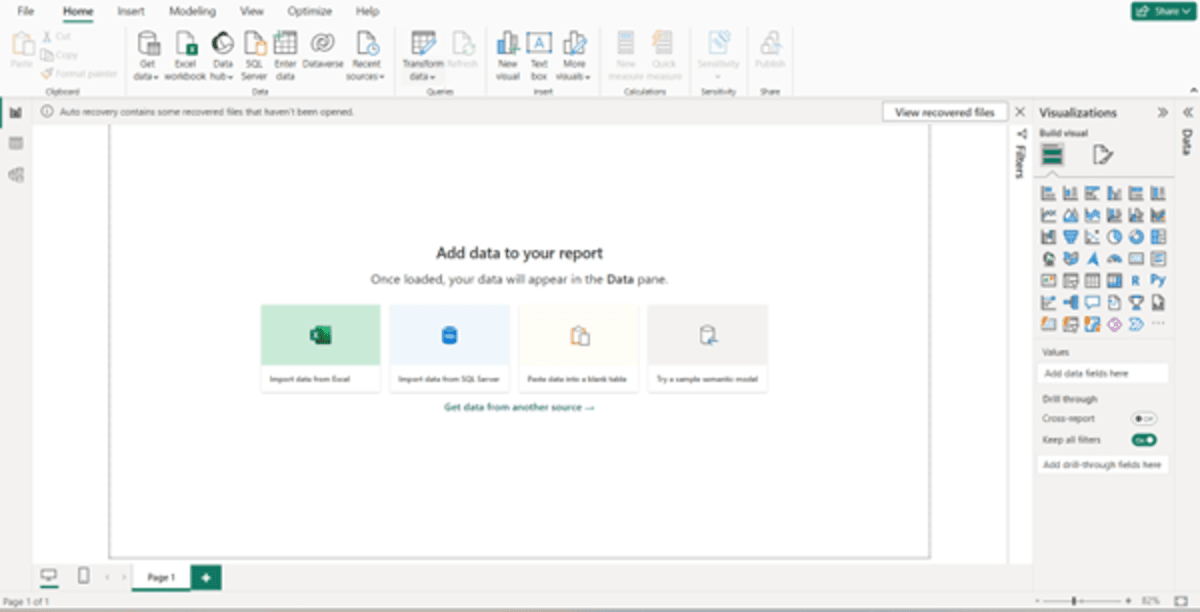Click the SQL Server ribbon button
Image resolution: width=1200 pixels, height=612 pixels.
pyautogui.click(x=254, y=55)
